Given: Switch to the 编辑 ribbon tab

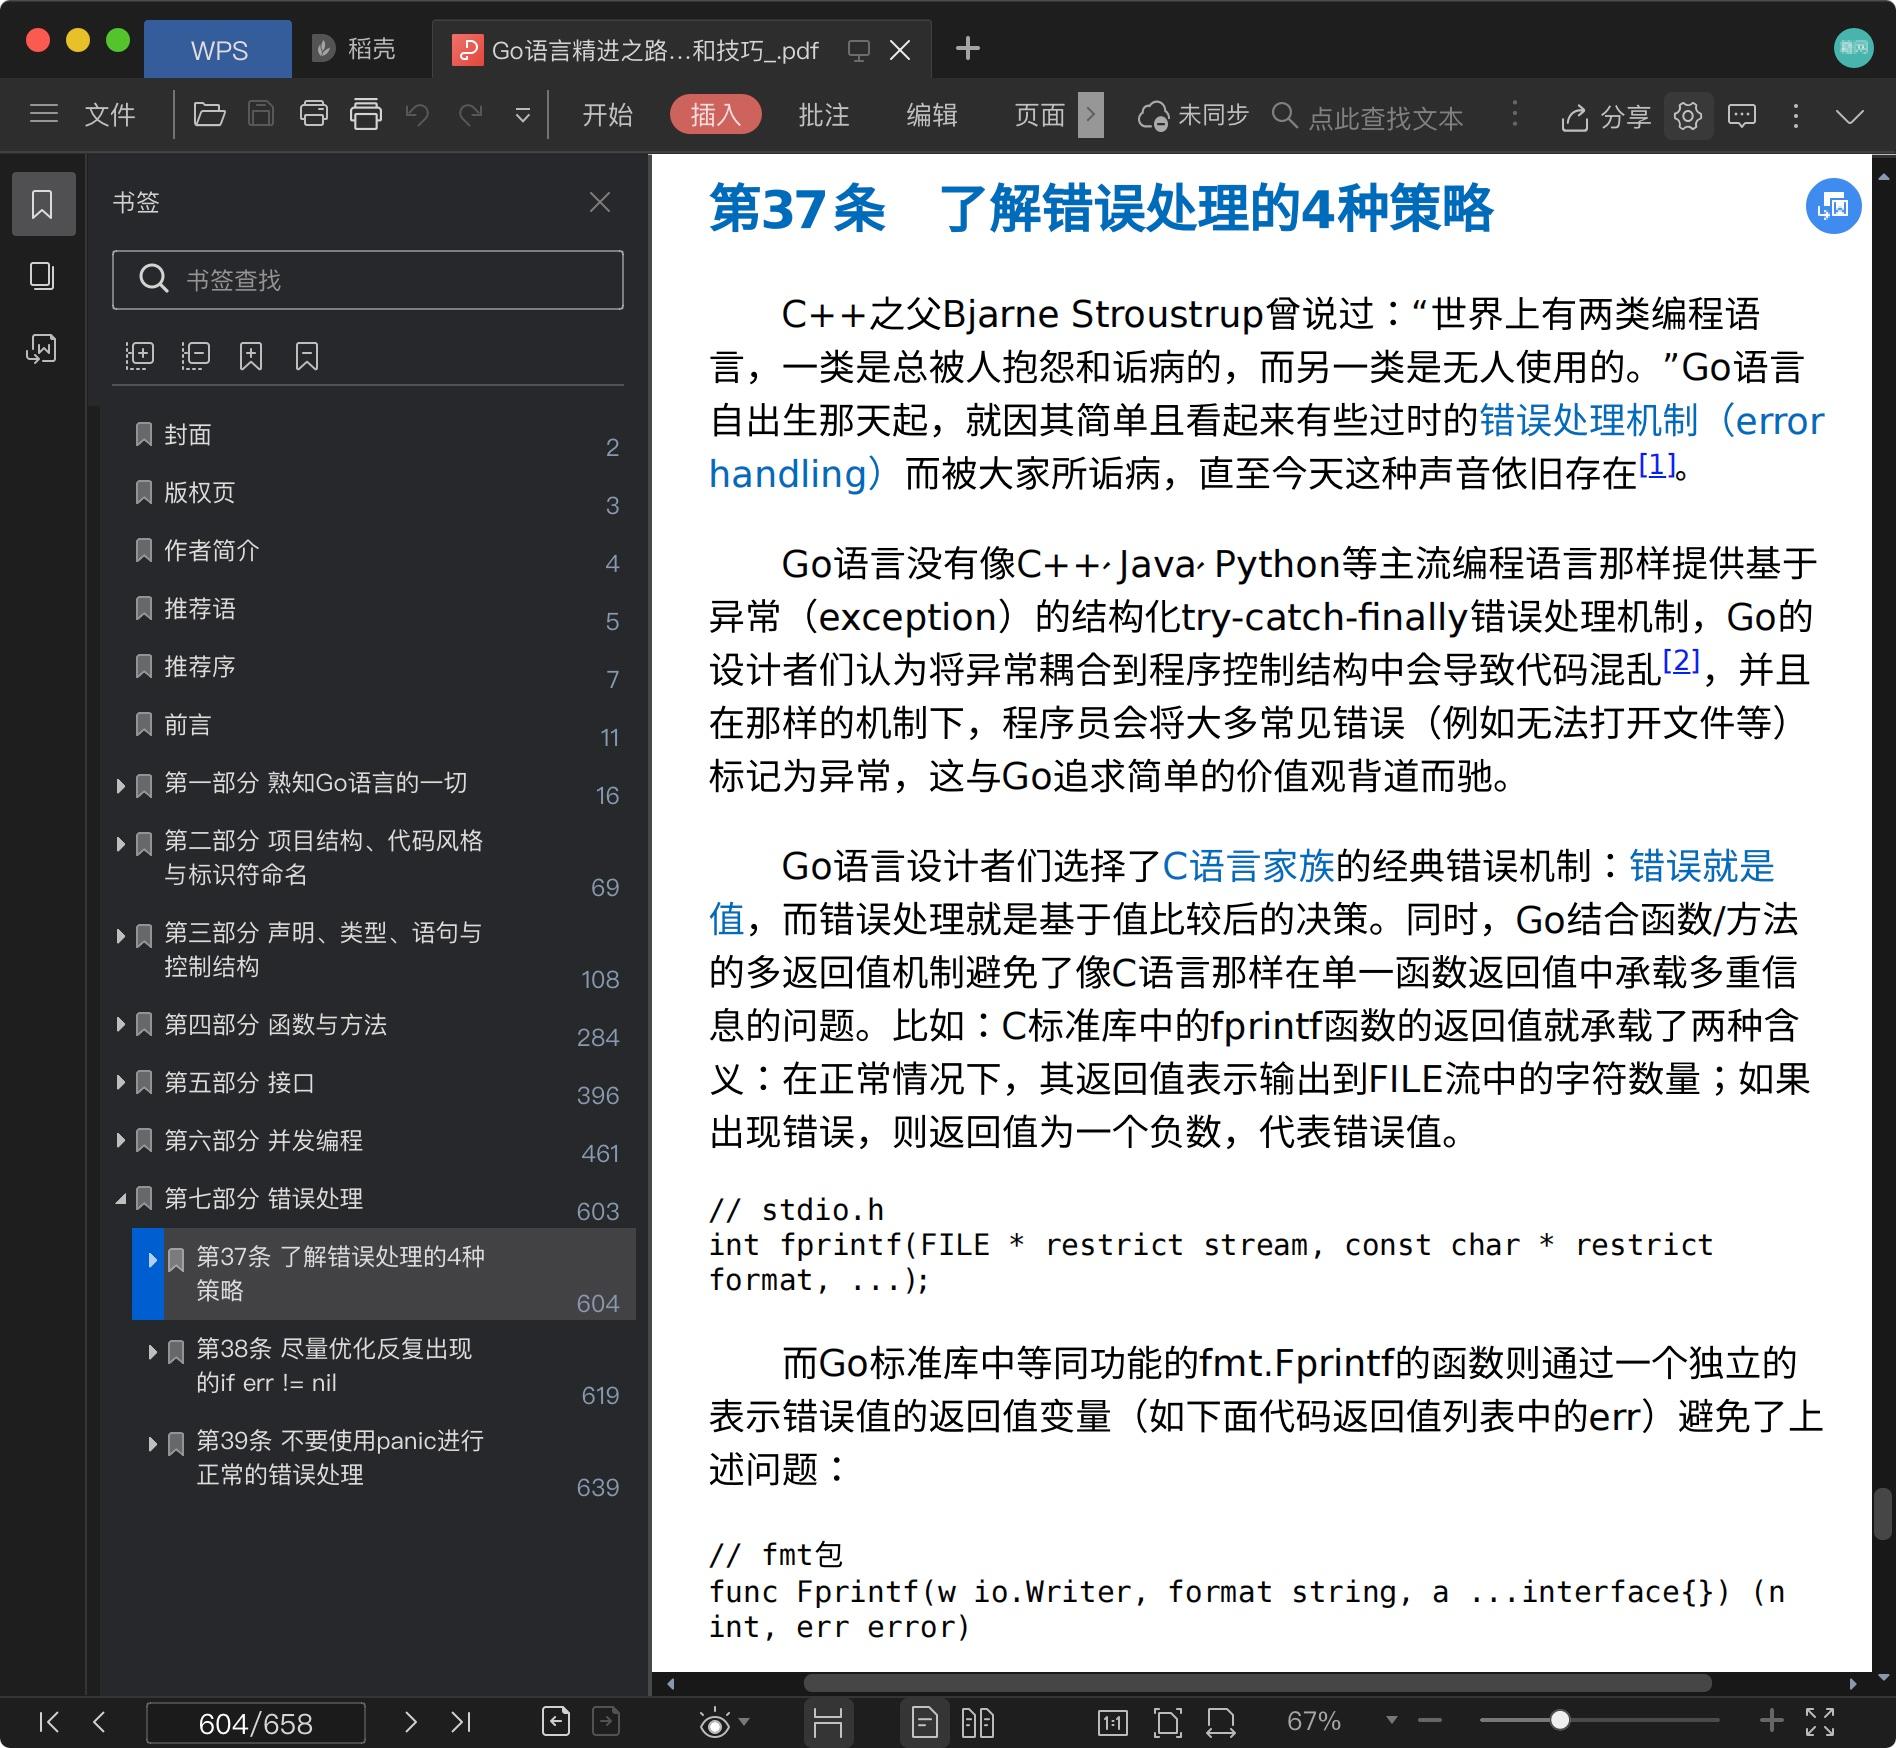Looking at the screenshot, I should click(931, 115).
